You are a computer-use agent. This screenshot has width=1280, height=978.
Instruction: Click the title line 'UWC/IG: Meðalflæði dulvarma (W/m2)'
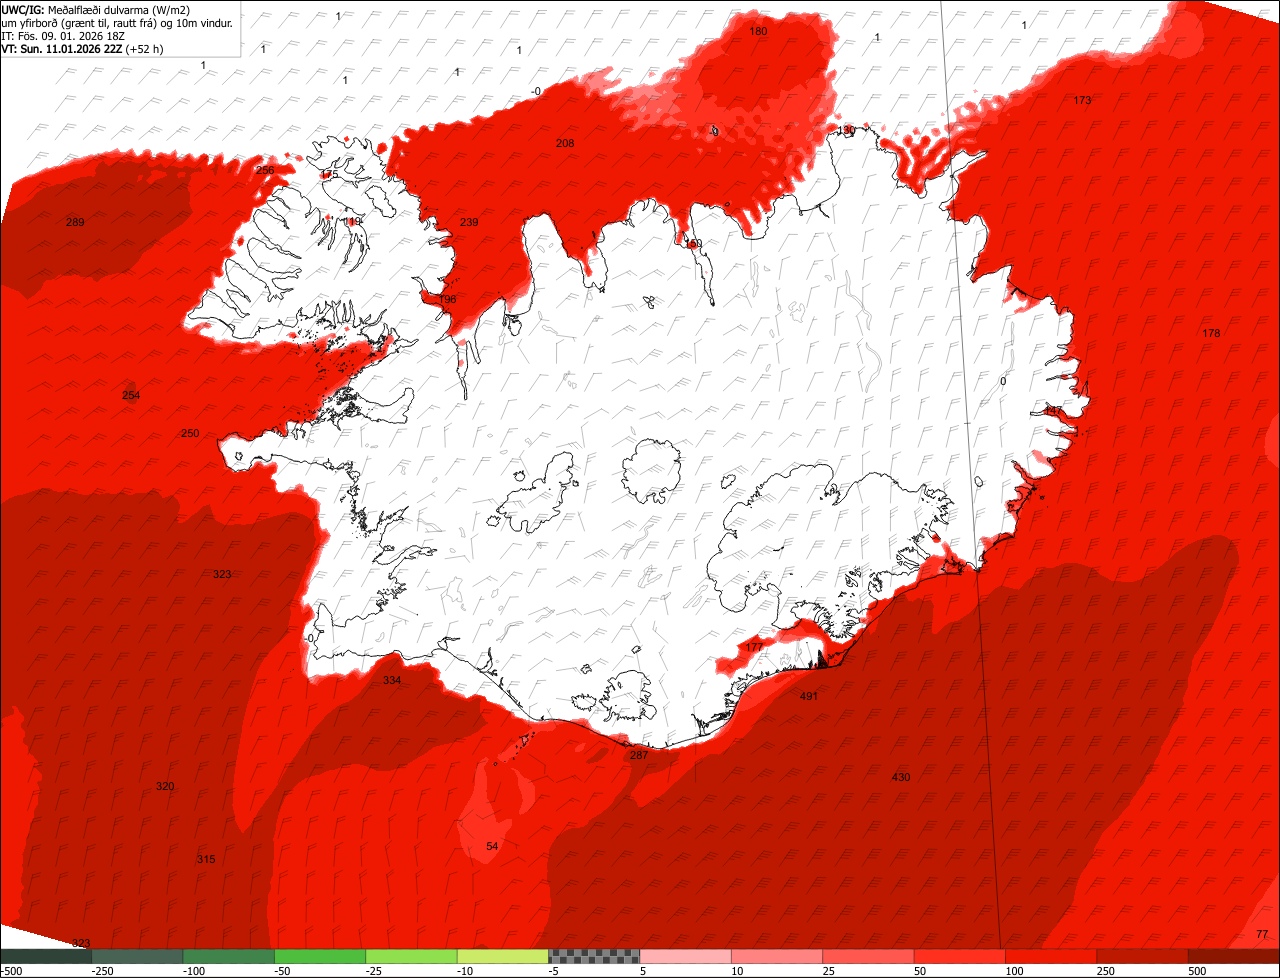[x=96, y=10]
